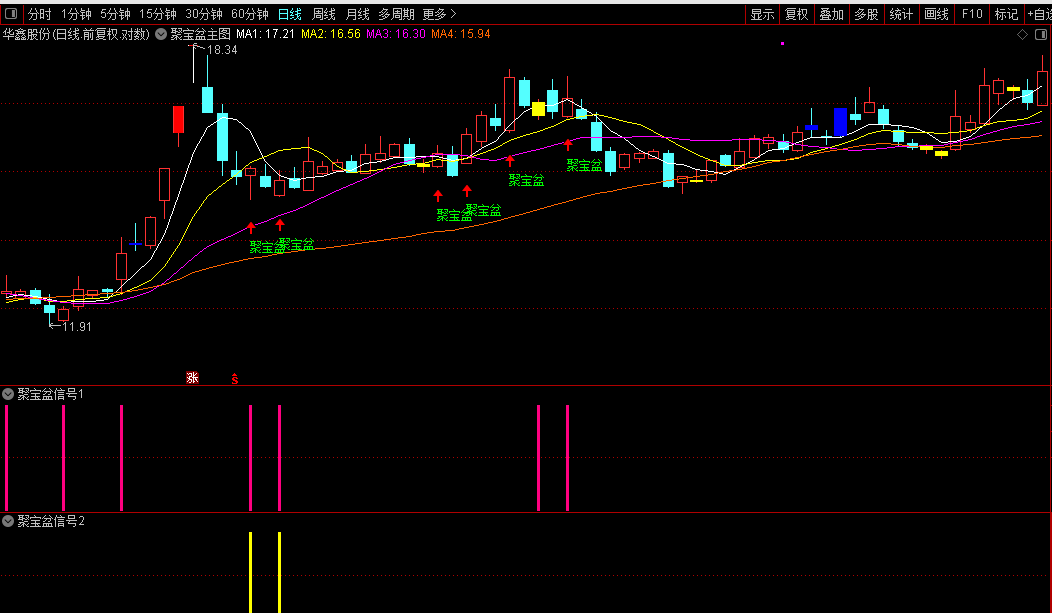This screenshot has width=1052, height=613.
Task: Click the diamond icon at chart top-right
Action: point(1022,35)
